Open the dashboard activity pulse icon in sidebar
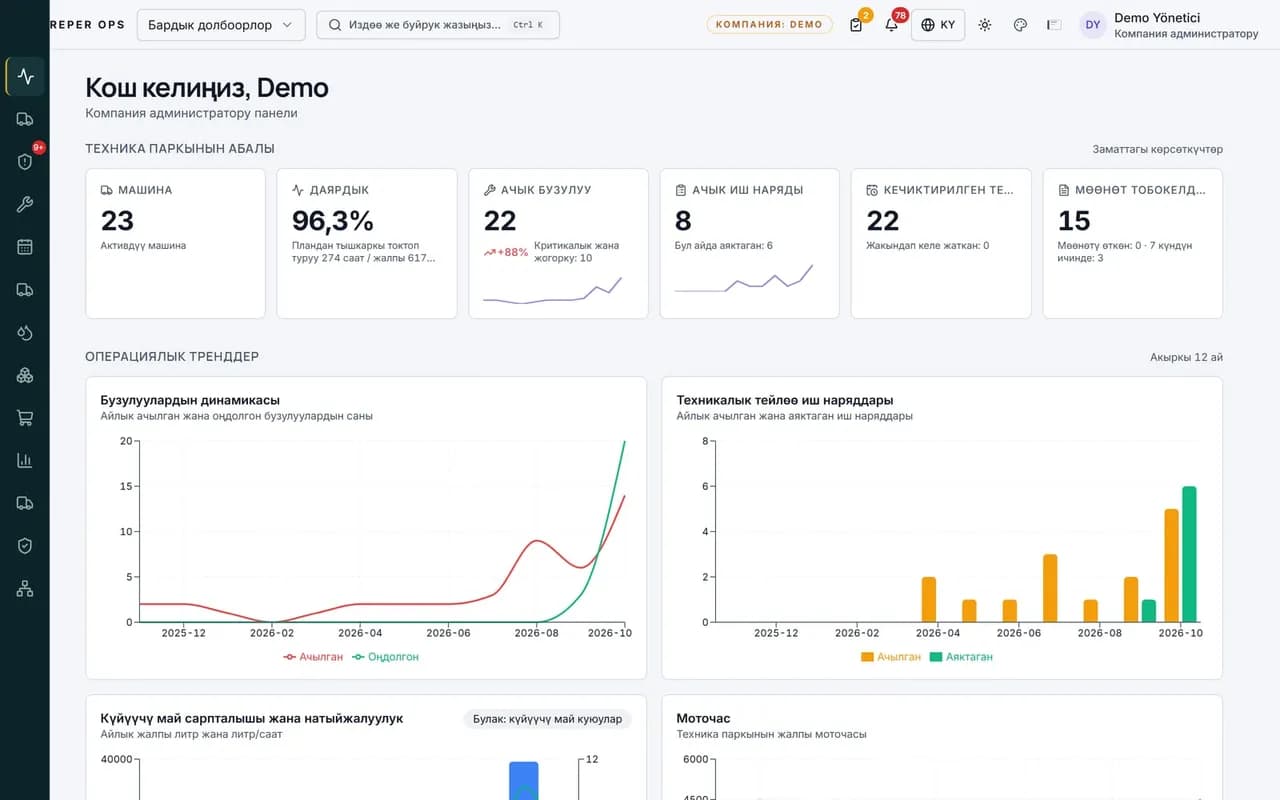Screen dimensions: 1280x800 [x=25, y=76]
